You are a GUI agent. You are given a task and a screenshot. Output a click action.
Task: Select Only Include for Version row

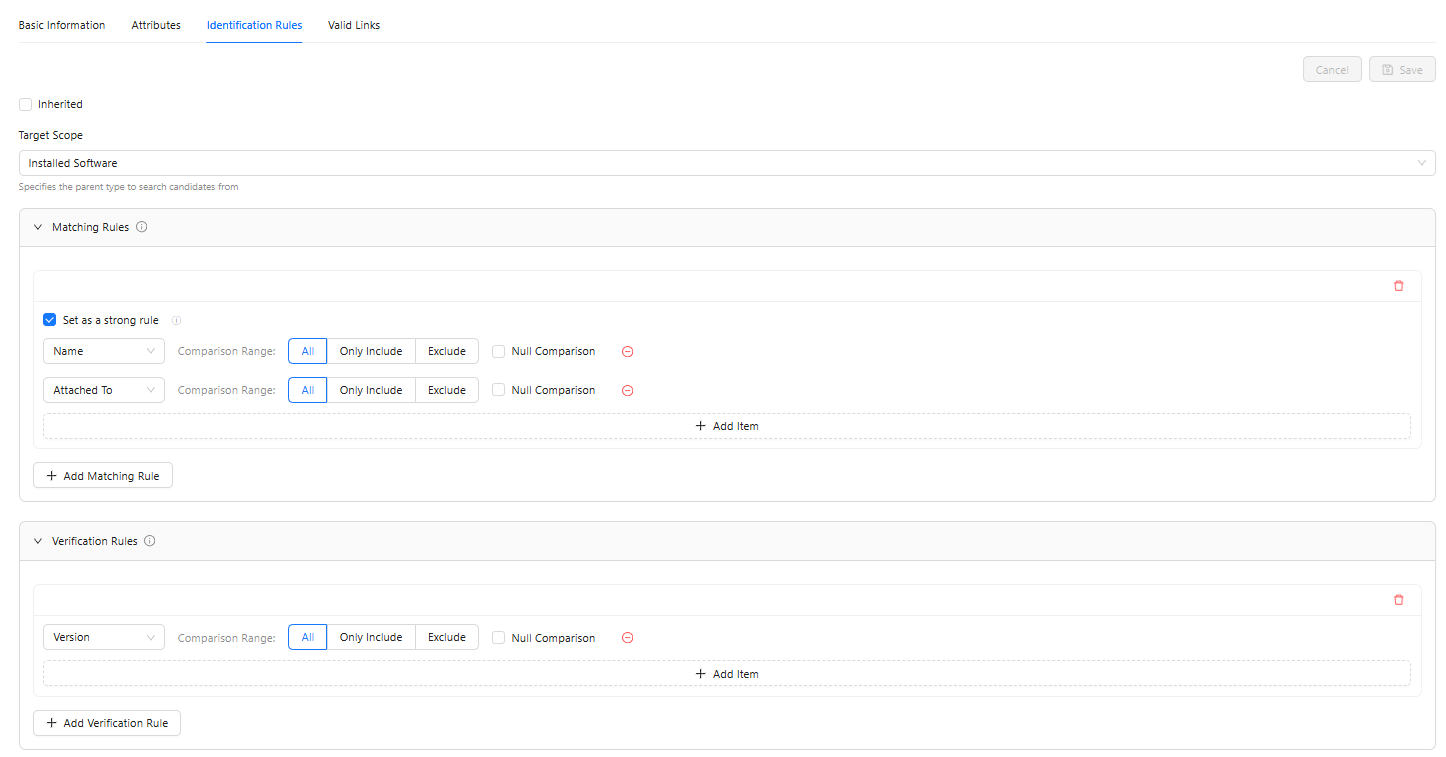pyautogui.click(x=371, y=637)
